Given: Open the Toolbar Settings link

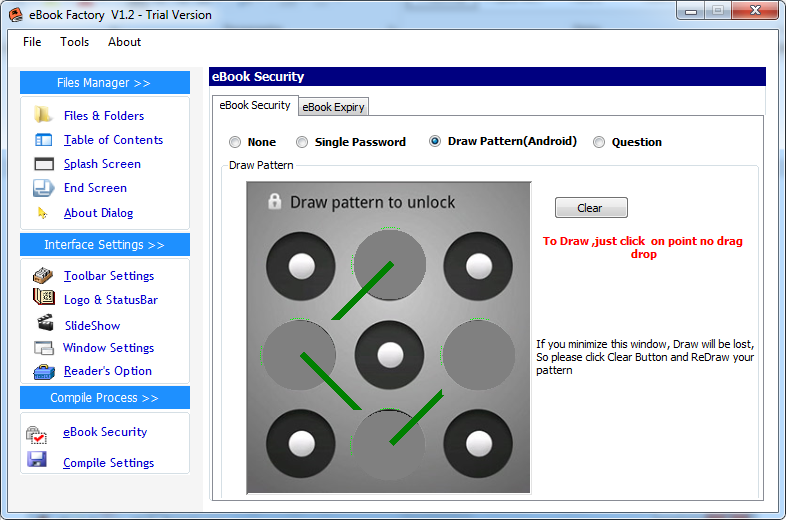Looking at the screenshot, I should coord(109,276).
